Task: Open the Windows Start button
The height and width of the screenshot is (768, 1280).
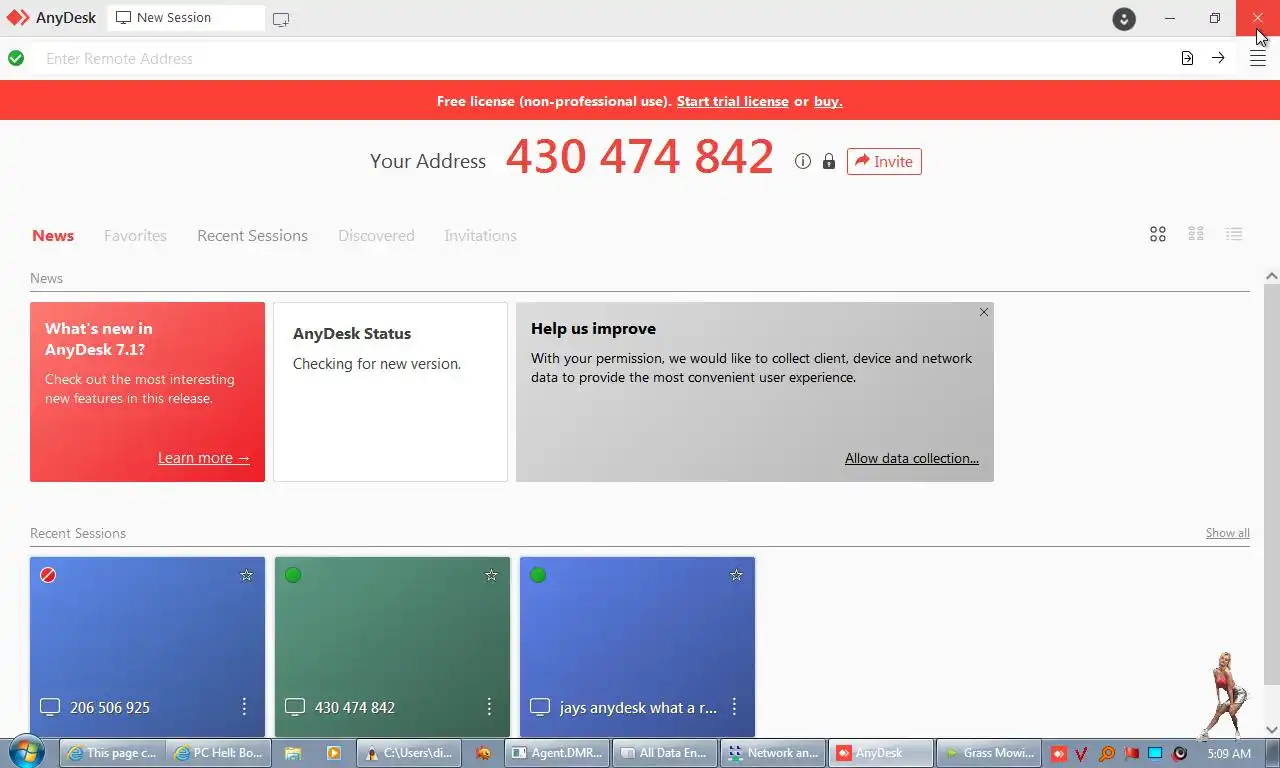Action: tap(26, 752)
